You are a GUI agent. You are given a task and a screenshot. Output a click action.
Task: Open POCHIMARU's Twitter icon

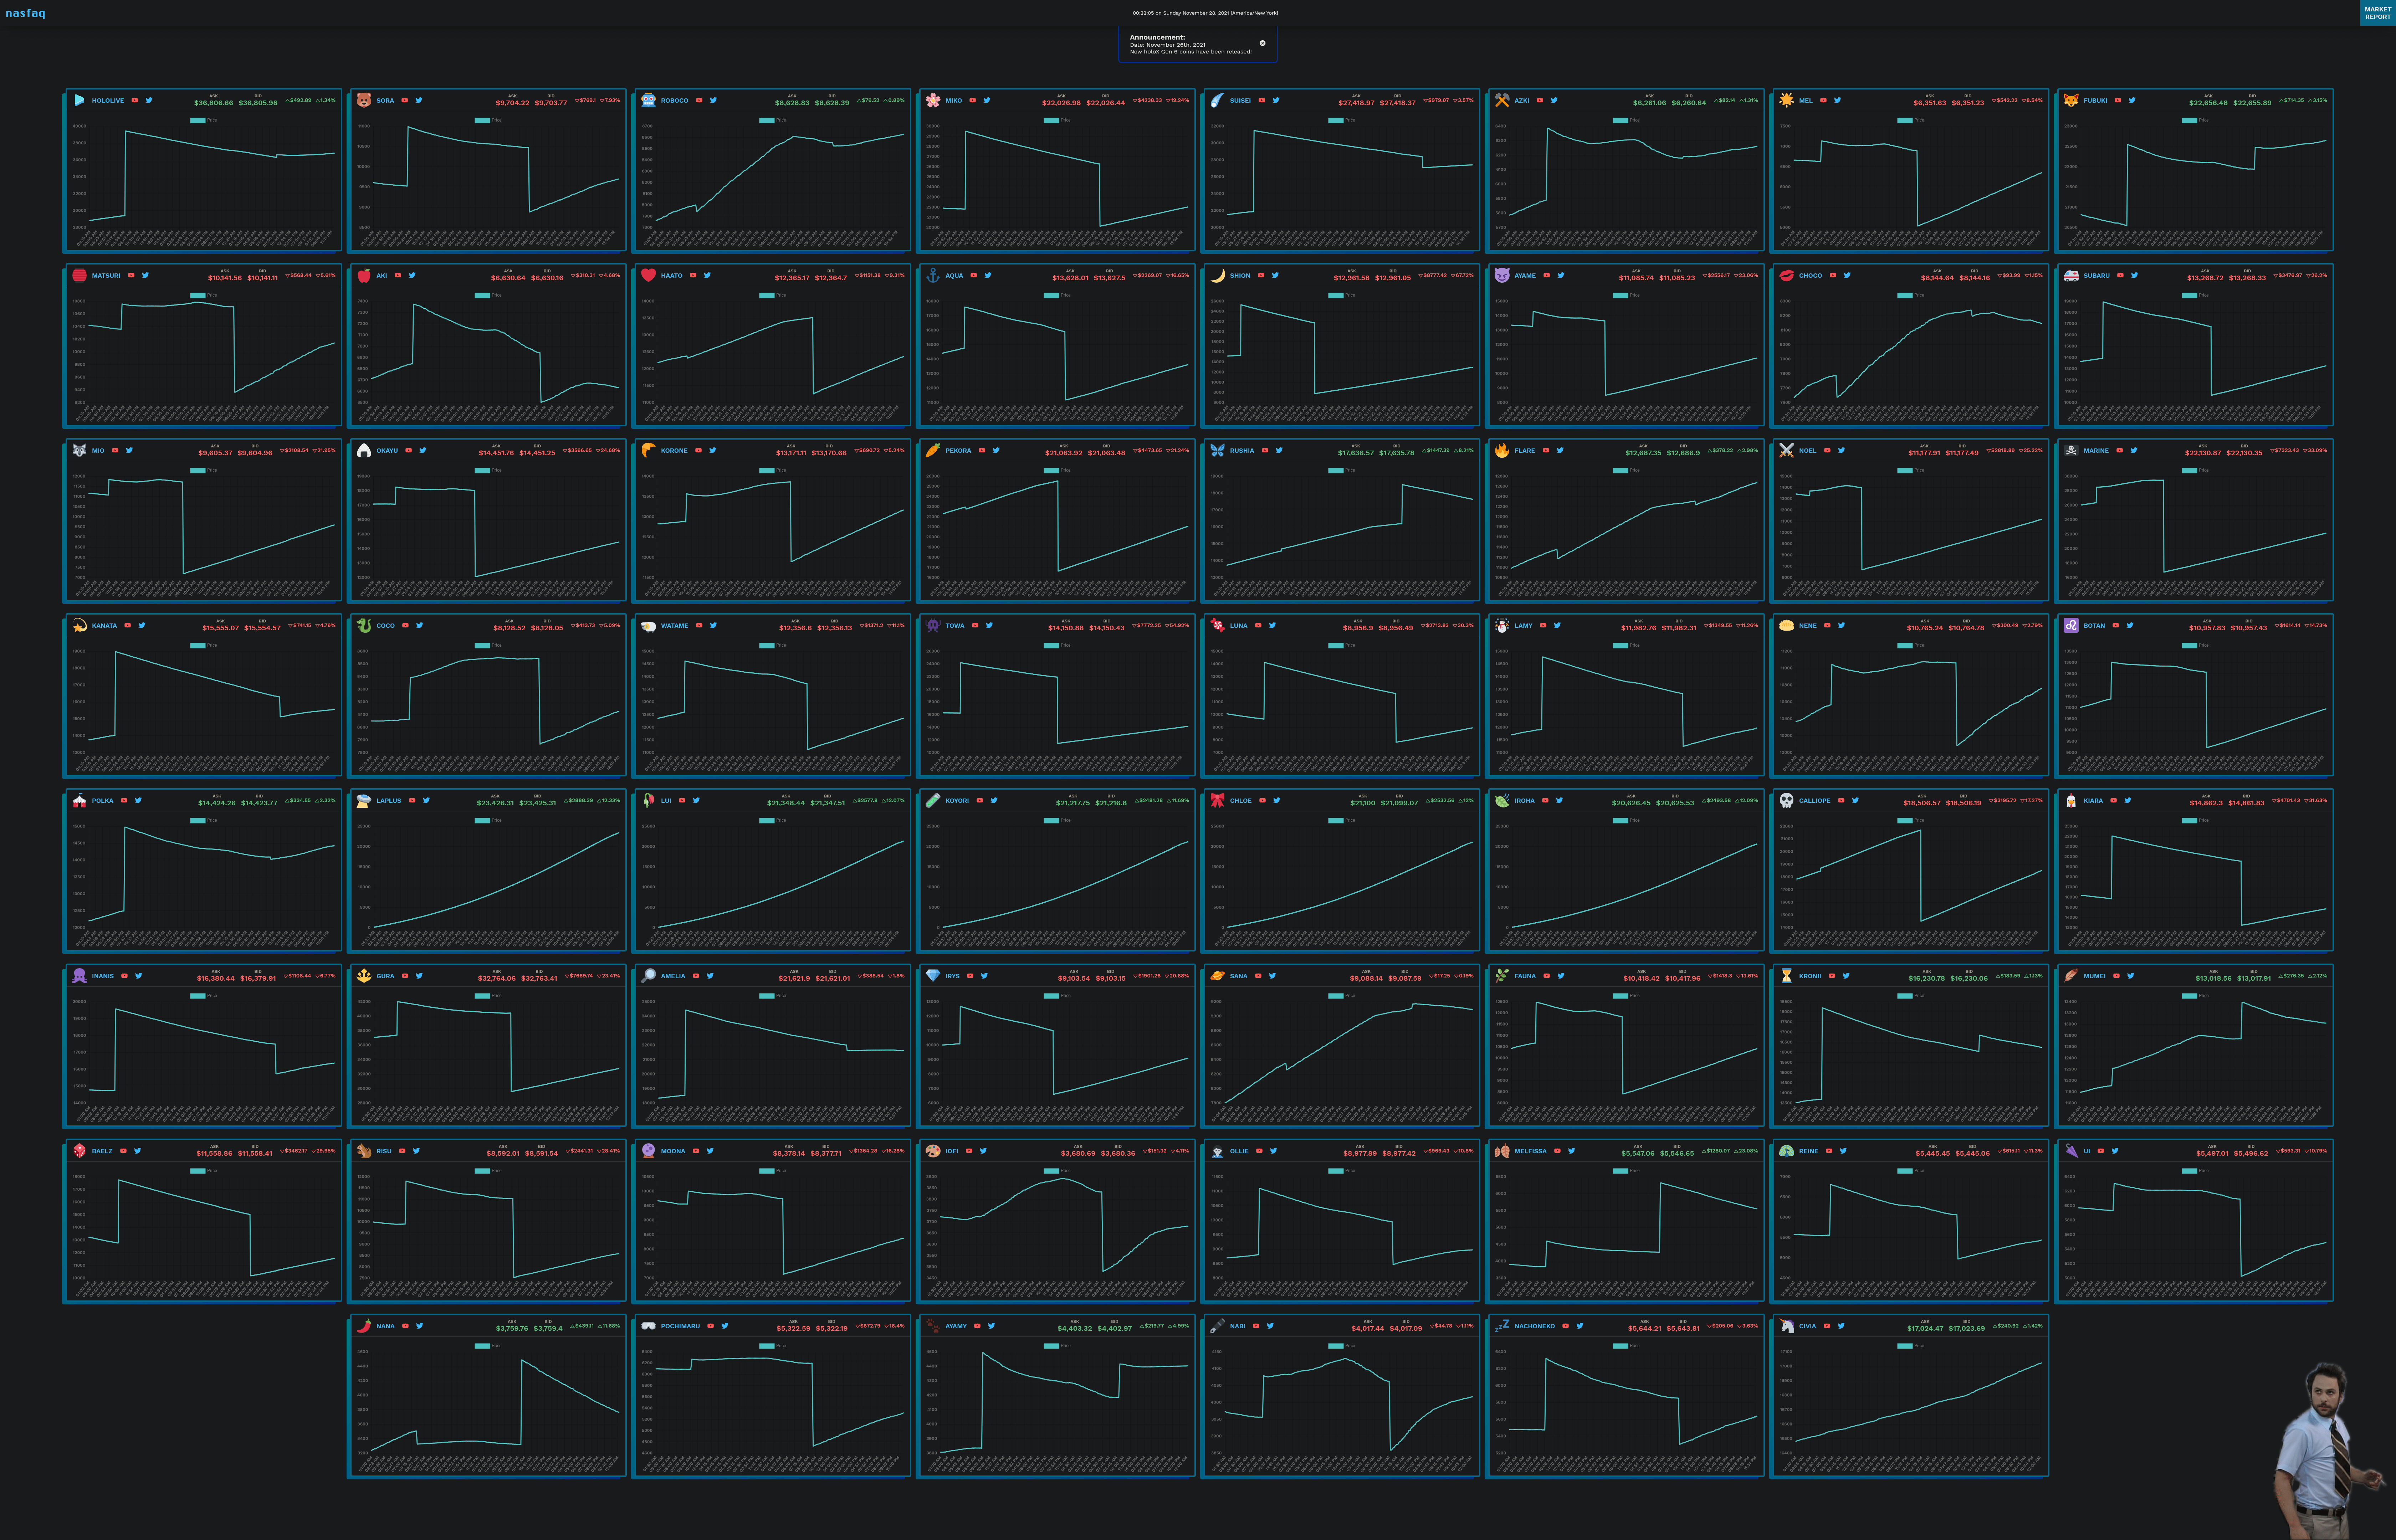tap(725, 1326)
